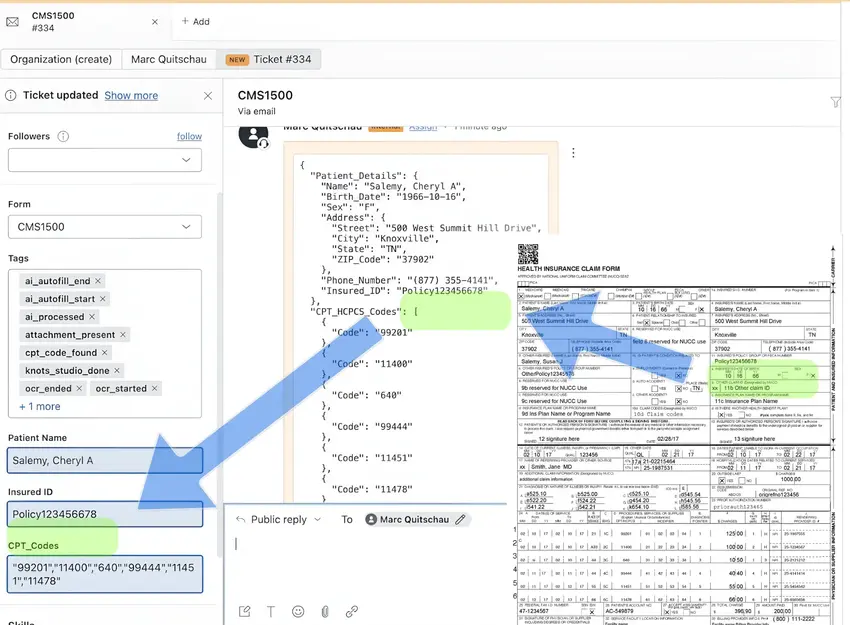This screenshot has height=625, width=850.
Task: Click the follow link
Action: pos(189,136)
